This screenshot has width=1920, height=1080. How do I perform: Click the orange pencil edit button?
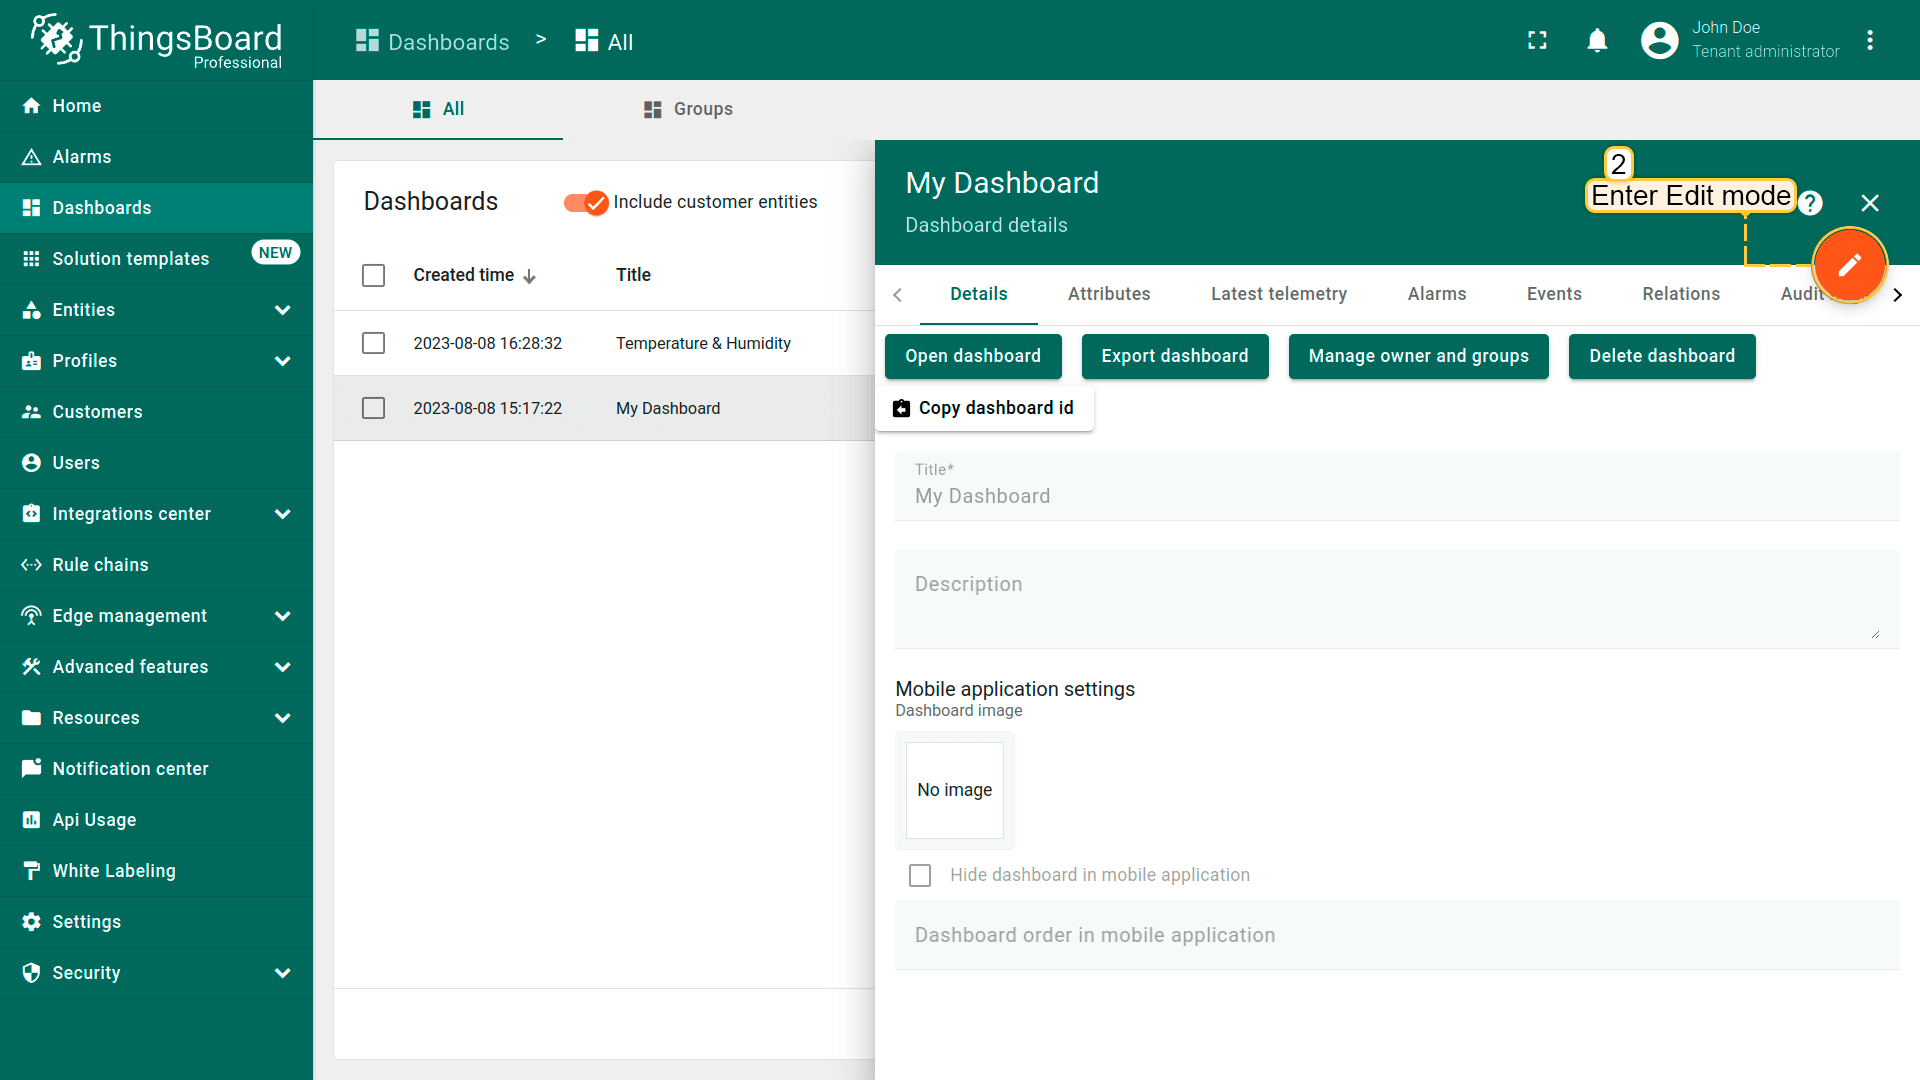point(1849,265)
